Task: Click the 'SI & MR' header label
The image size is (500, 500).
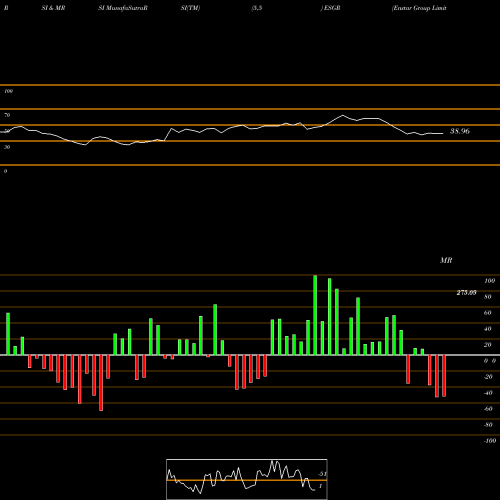Action: [x=53, y=8]
